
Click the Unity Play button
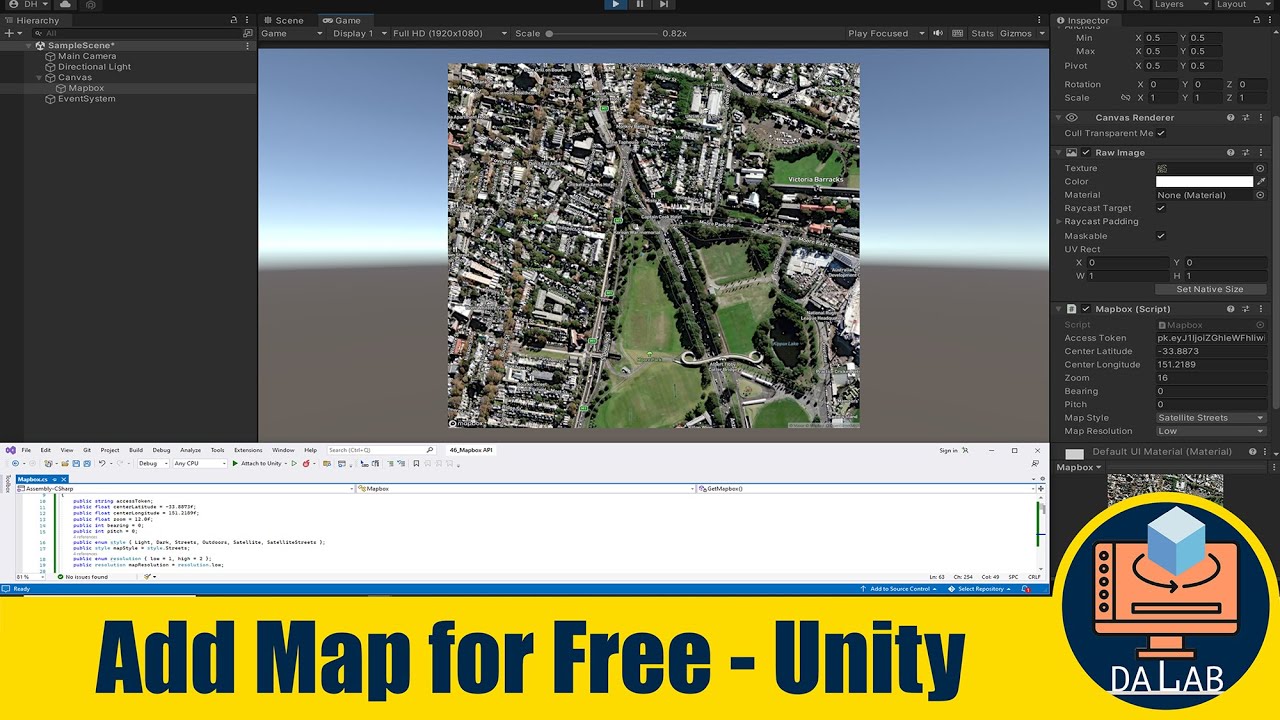[615, 4]
